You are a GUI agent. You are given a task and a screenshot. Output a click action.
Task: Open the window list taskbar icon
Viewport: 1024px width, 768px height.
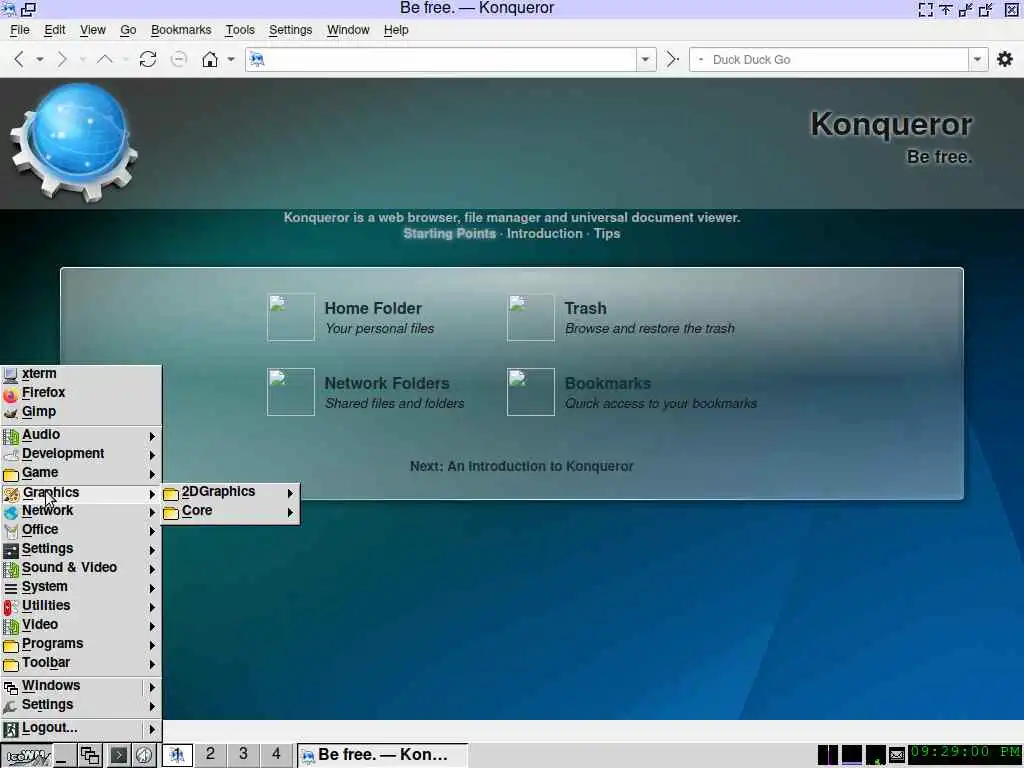click(90, 756)
